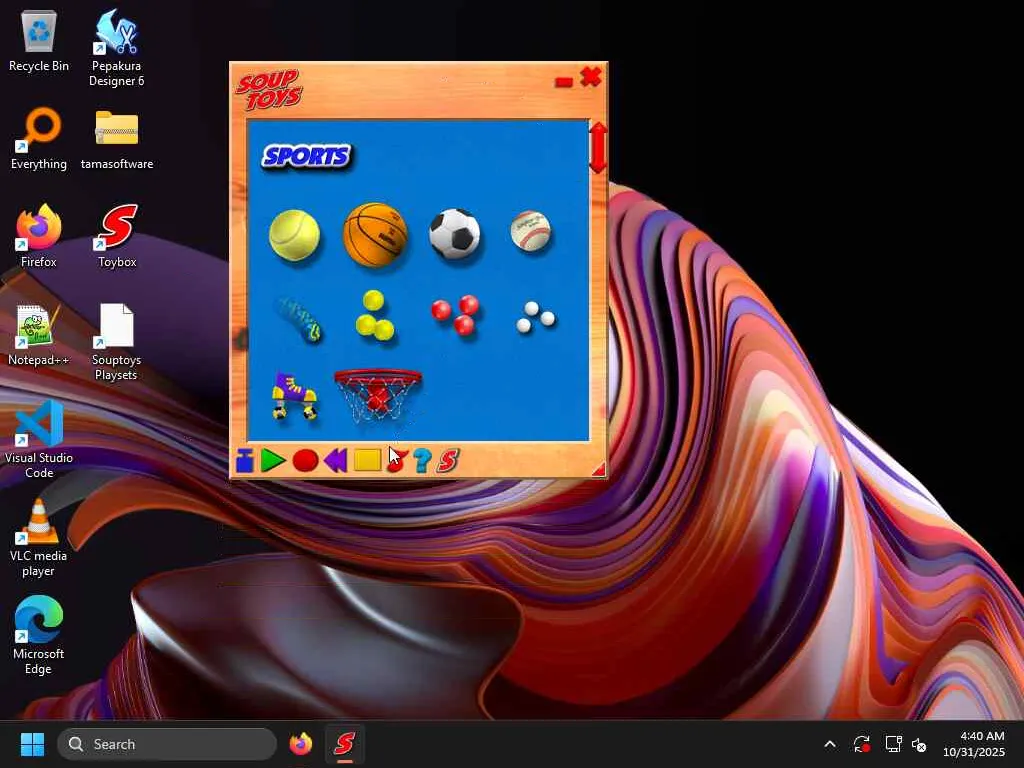Screen dimensions: 1024x768
Task: Click the red record circle button
Action: 305,460
